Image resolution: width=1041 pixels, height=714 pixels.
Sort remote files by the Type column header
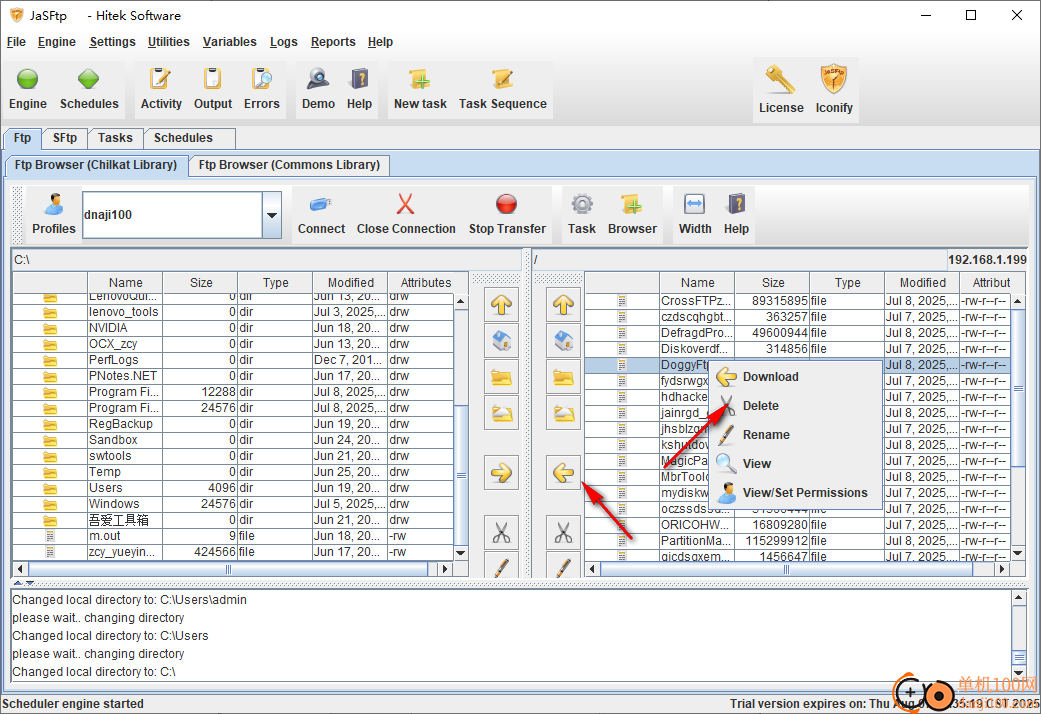point(847,283)
